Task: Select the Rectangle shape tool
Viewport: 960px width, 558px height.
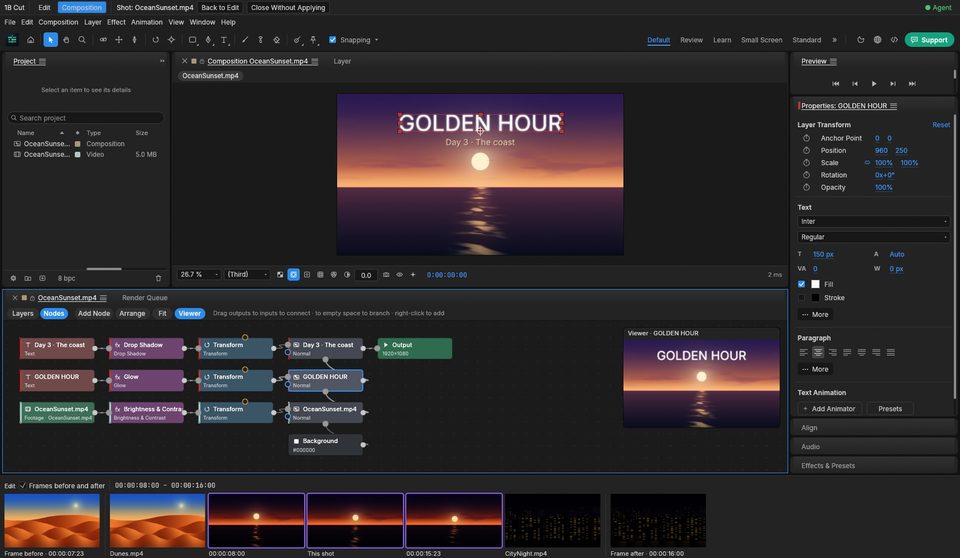Action: pyautogui.click(x=192, y=40)
